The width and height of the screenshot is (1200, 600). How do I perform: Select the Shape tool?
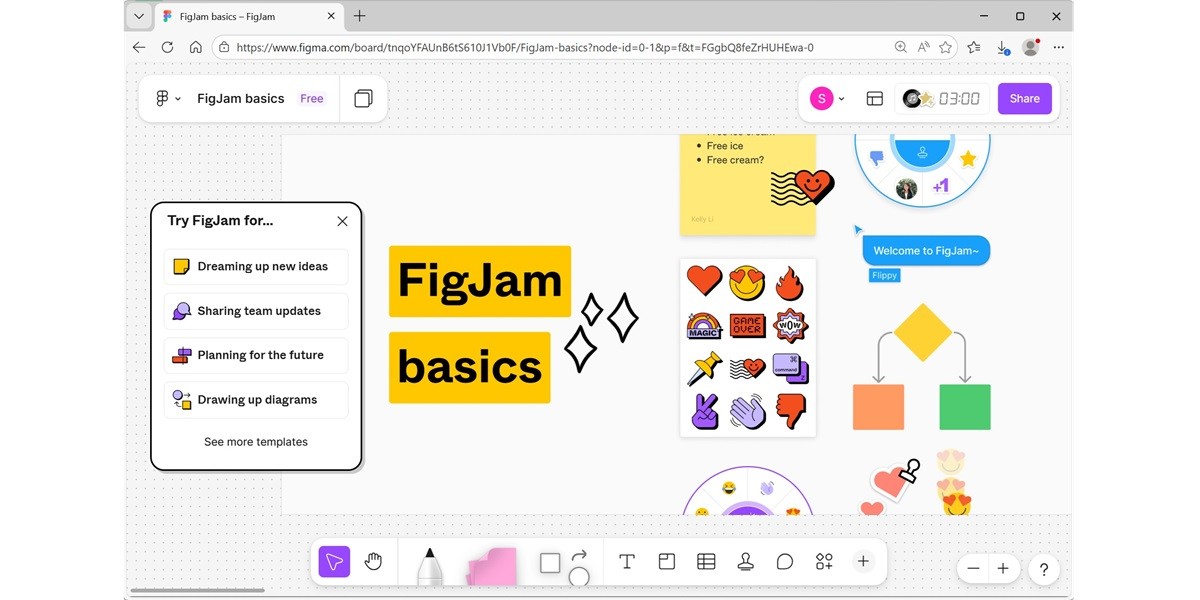[549, 561]
